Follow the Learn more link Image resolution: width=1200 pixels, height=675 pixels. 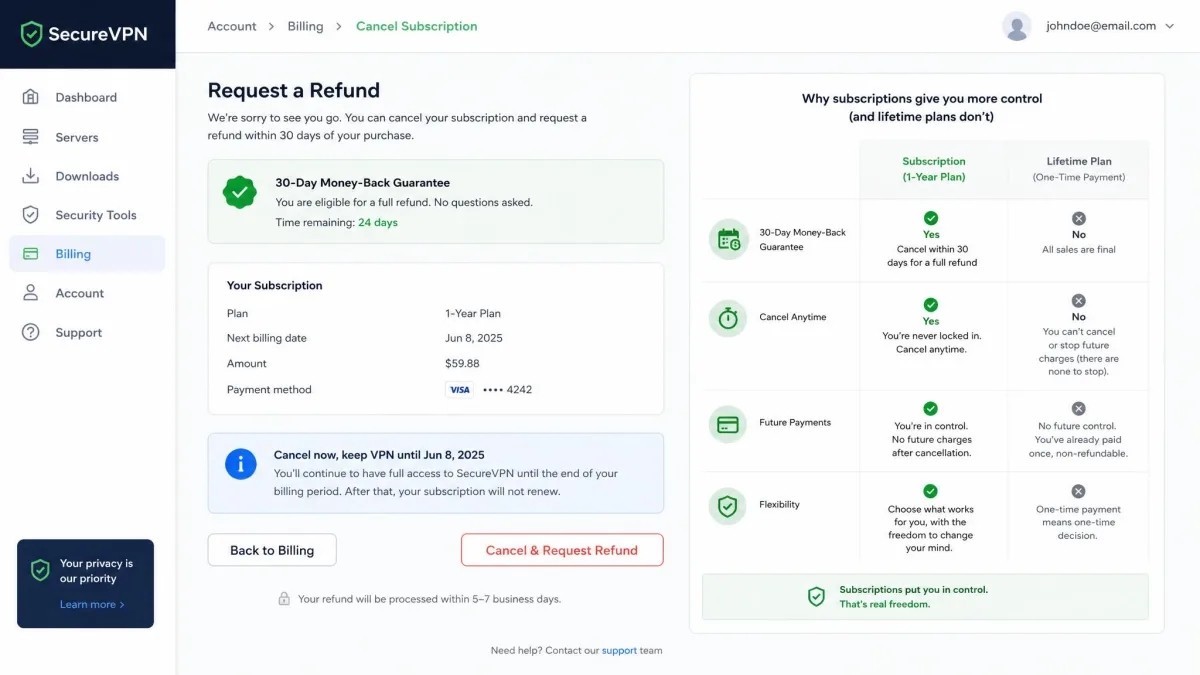click(92, 604)
